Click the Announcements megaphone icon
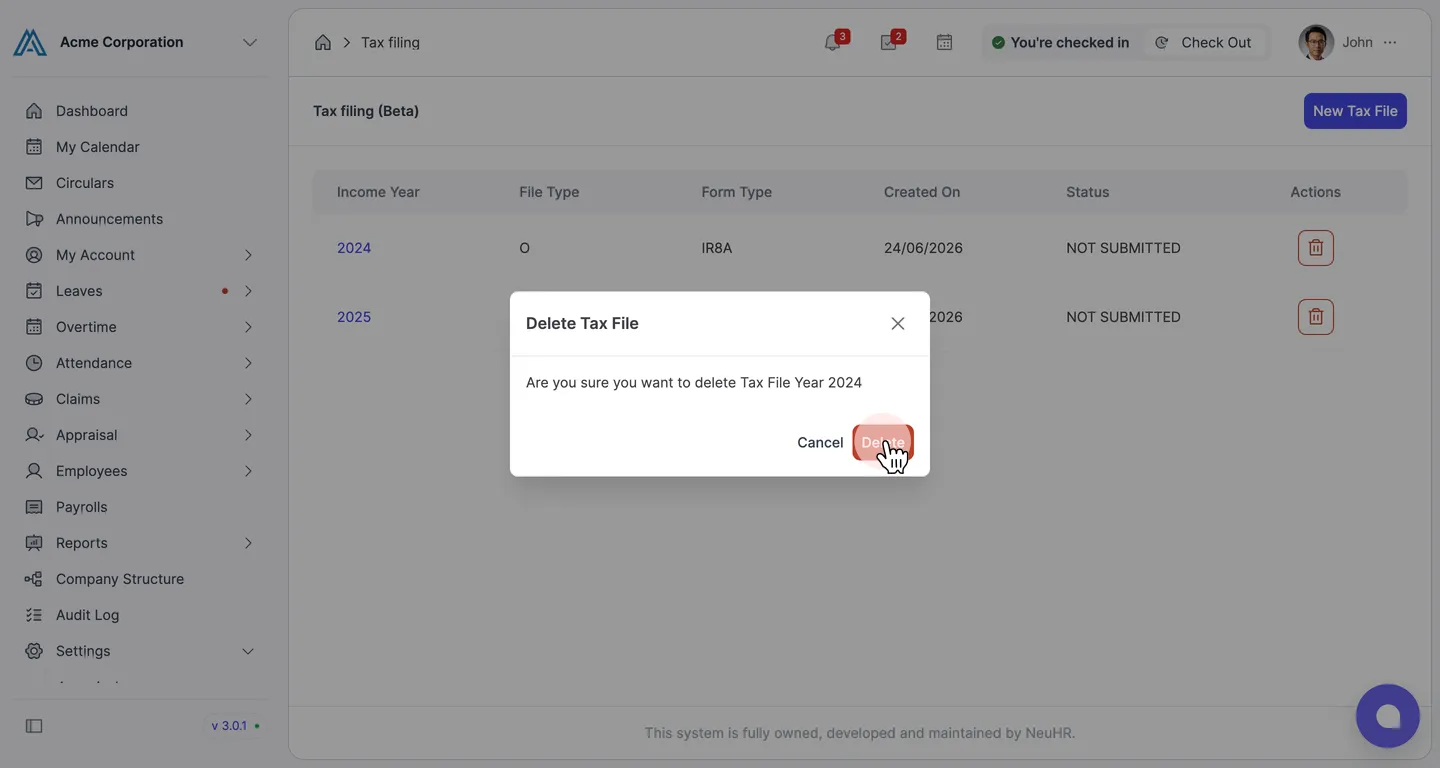This screenshot has width=1440, height=768. coord(34,219)
